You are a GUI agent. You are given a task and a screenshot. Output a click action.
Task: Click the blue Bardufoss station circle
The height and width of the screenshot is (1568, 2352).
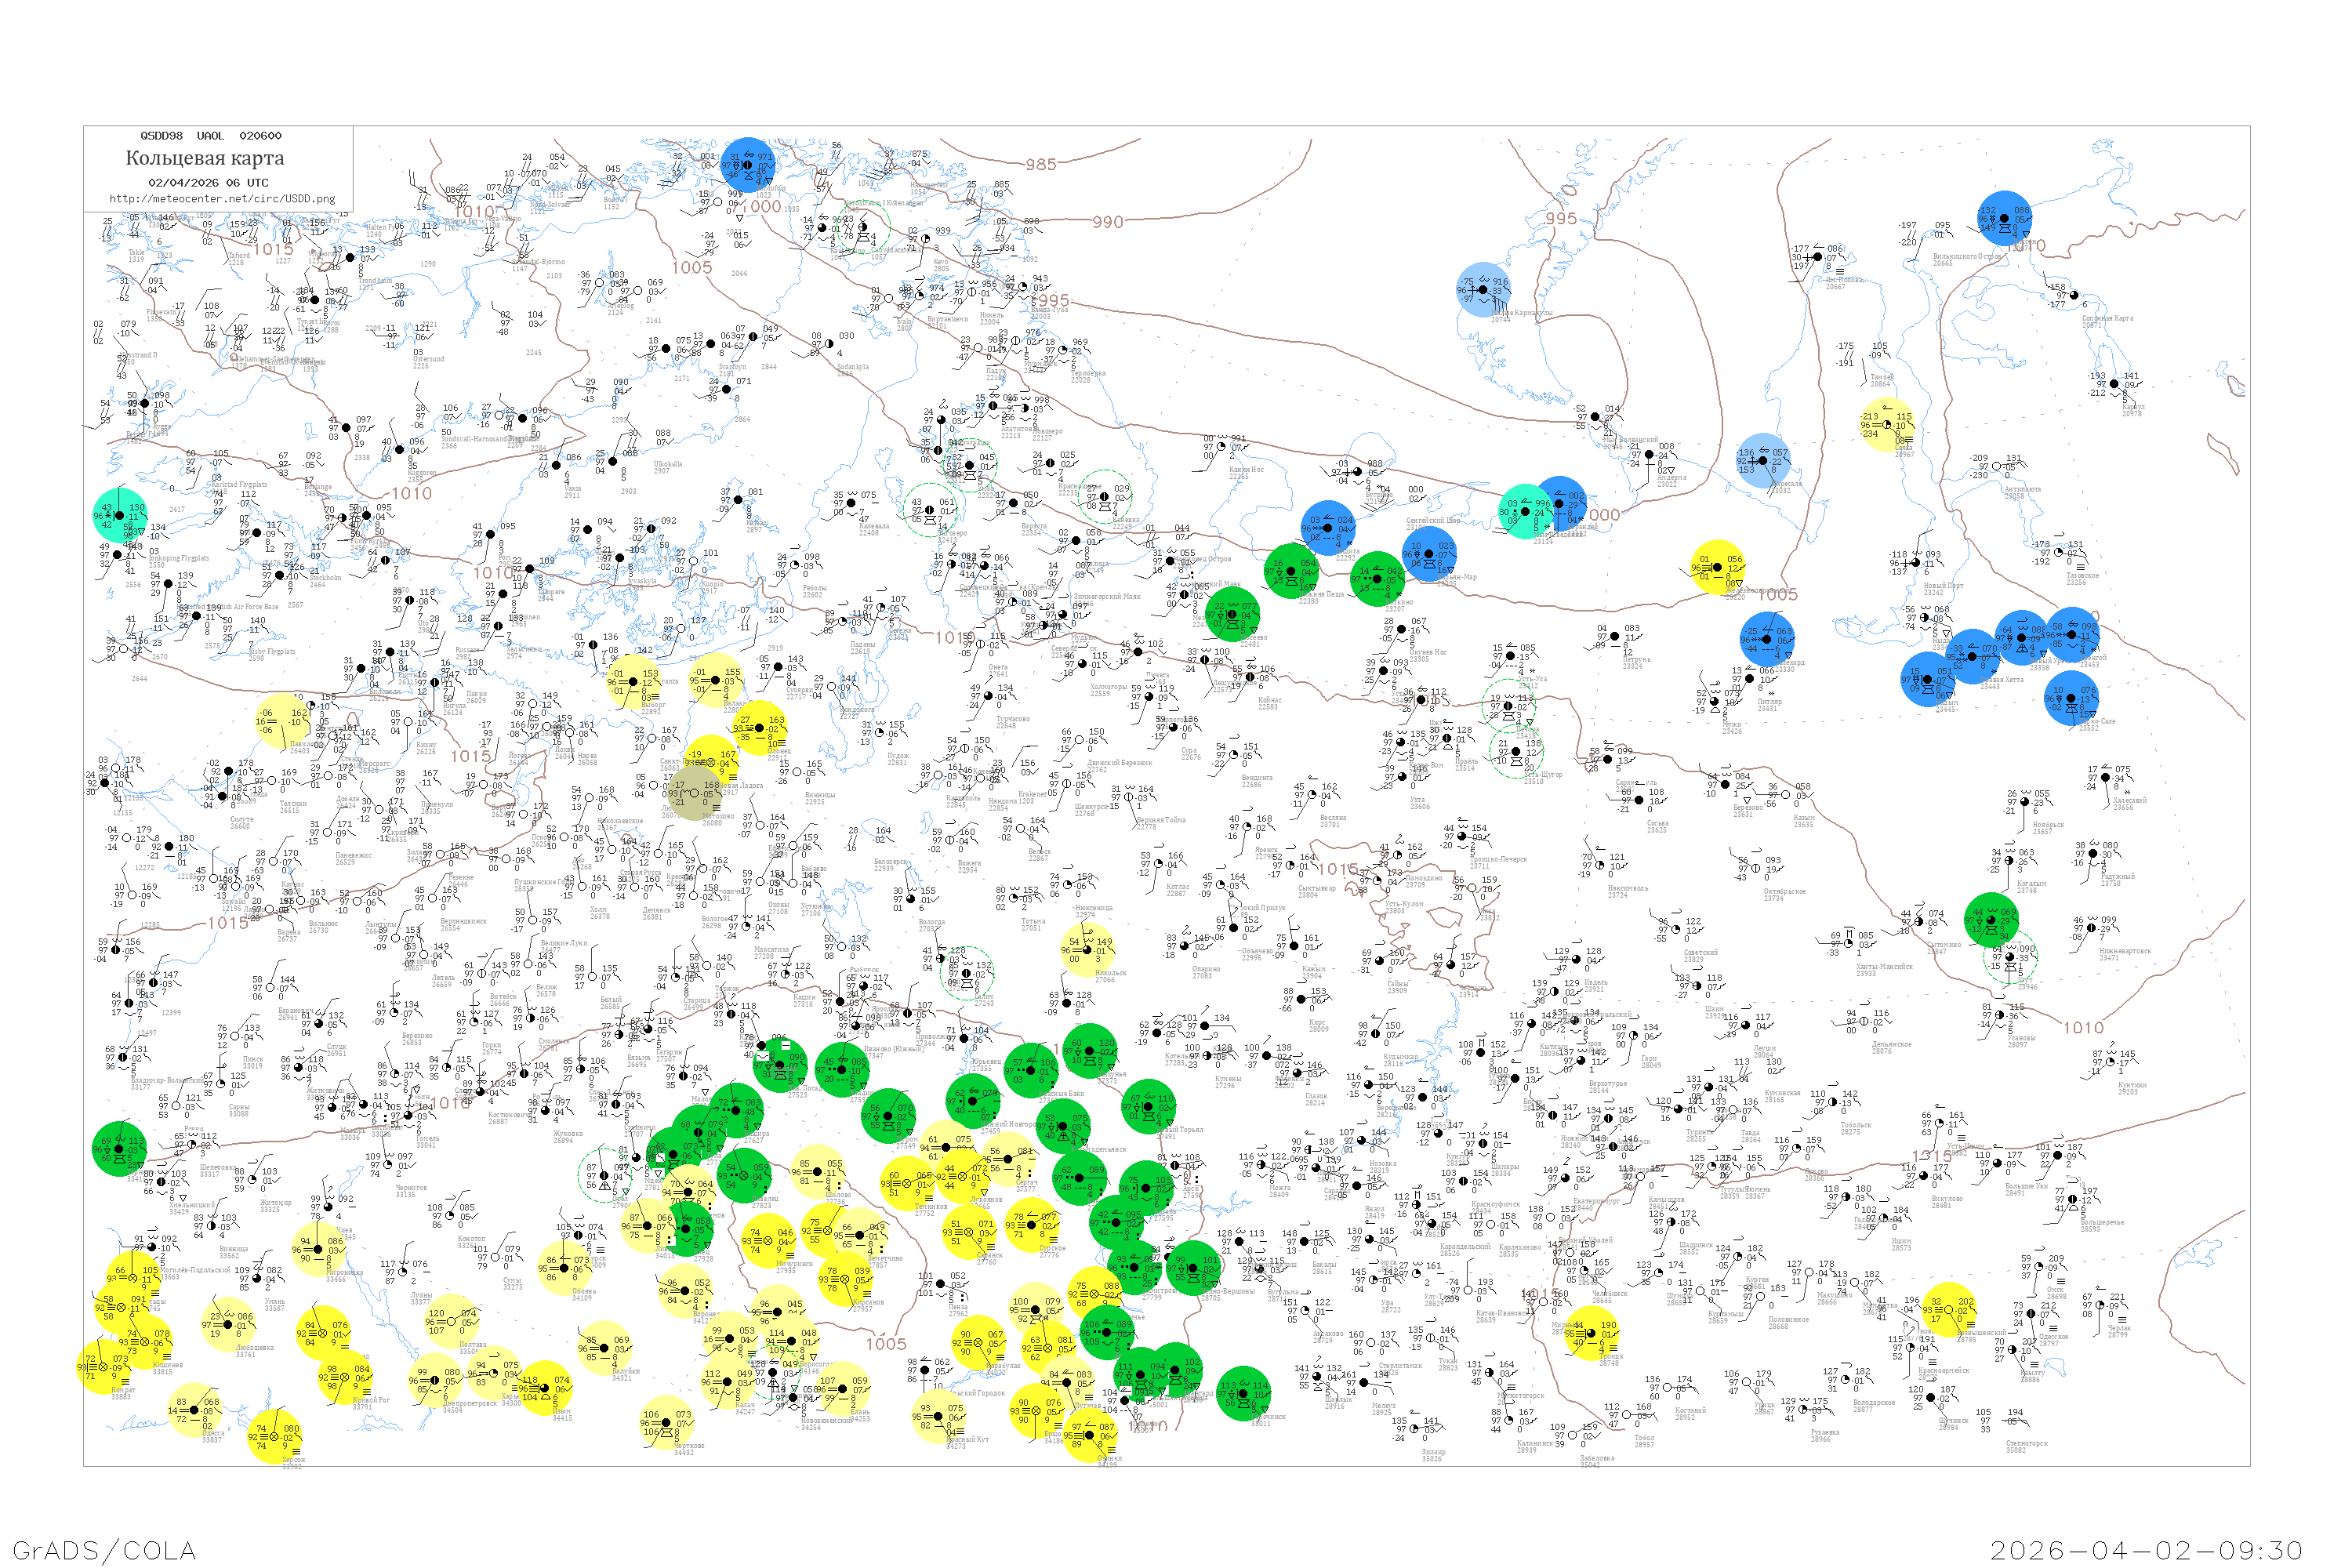pyautogui.click(x=747, y=165)
